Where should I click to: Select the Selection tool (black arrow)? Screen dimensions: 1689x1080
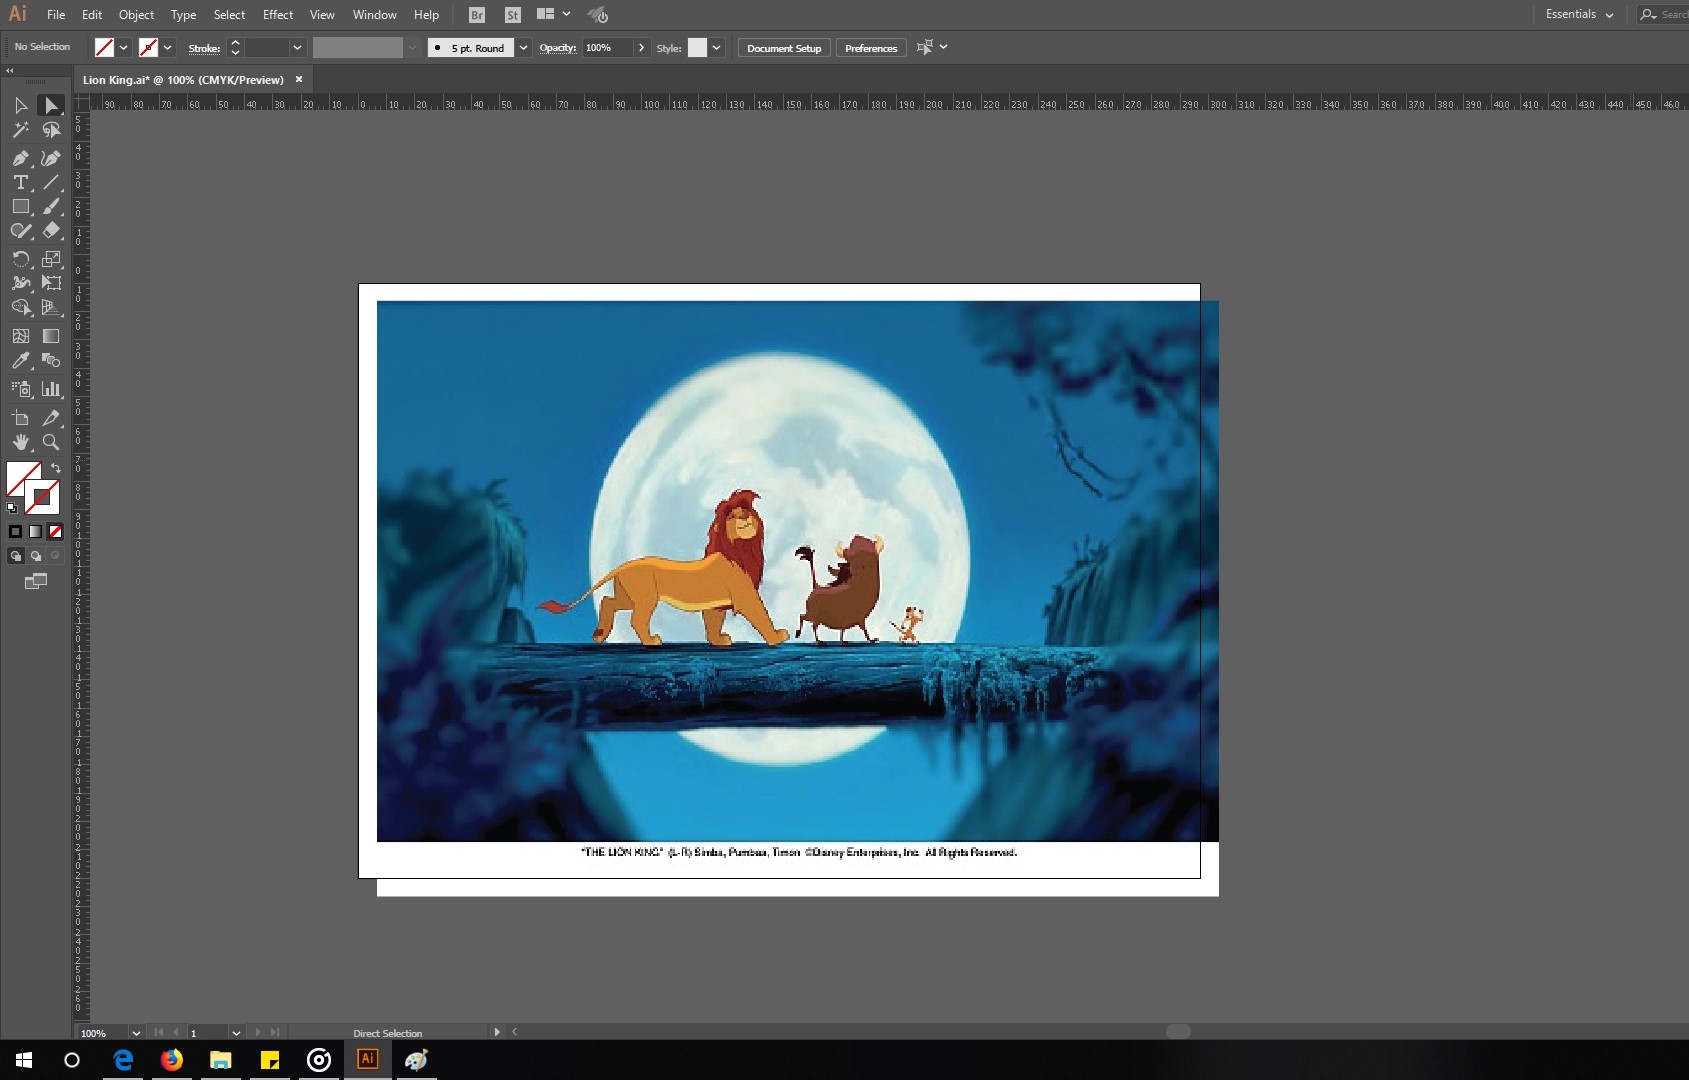pos(21,106)
